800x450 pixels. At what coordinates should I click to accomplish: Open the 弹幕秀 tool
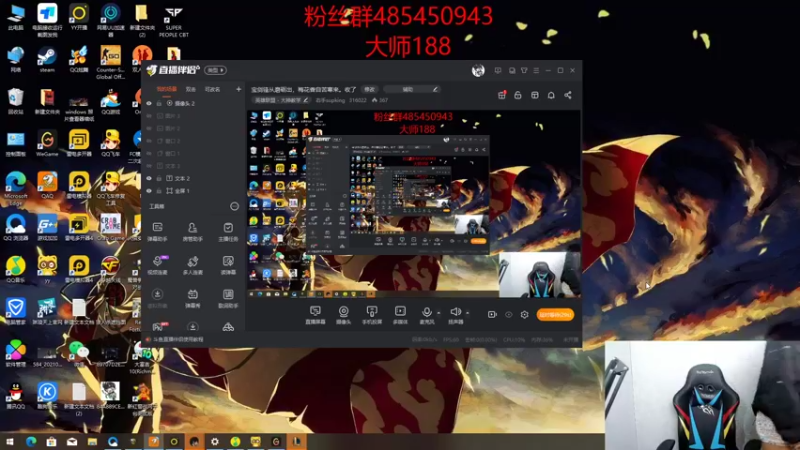point(192,298)
